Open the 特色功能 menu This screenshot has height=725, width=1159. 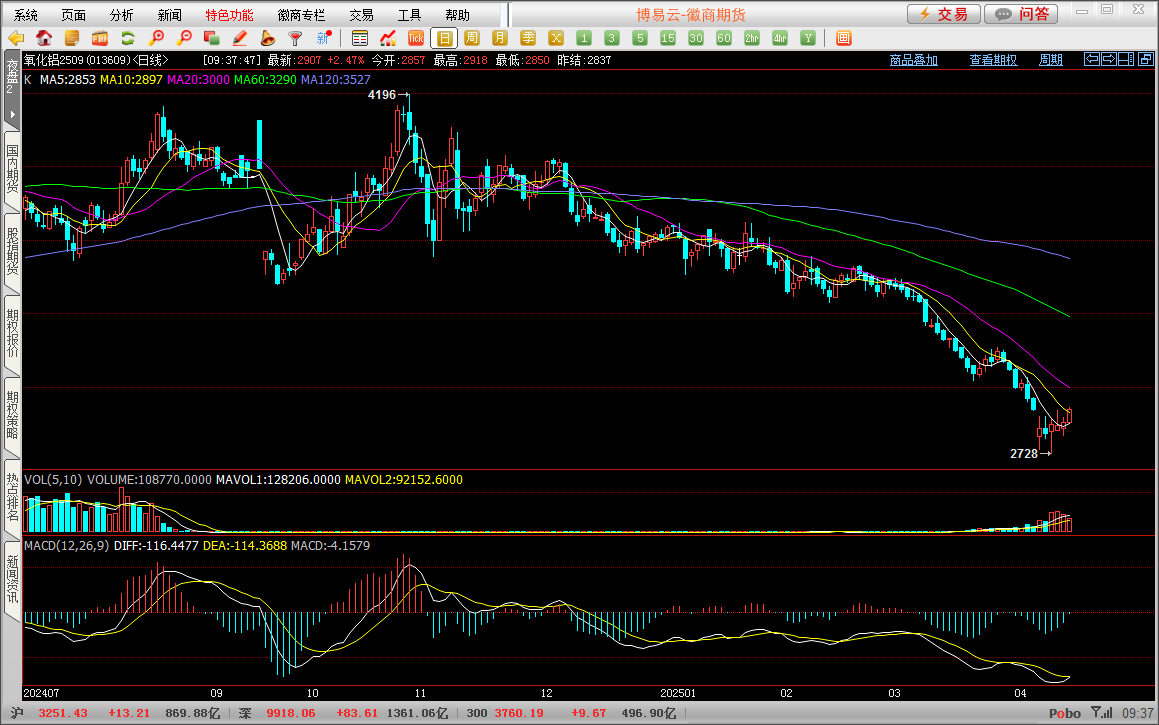click(x=229, y=15)
